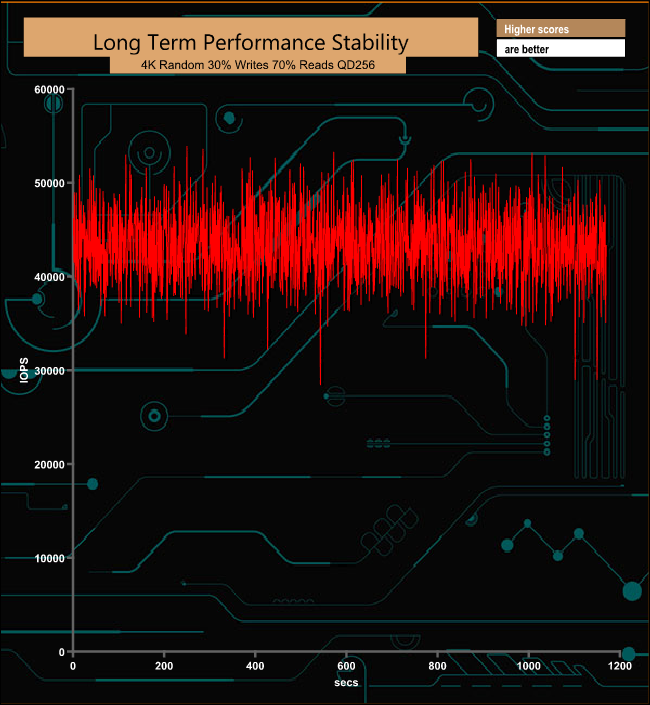This screenshot has width=650, height=705.
Task: Click the secs axis title
Action: (346, 683)
